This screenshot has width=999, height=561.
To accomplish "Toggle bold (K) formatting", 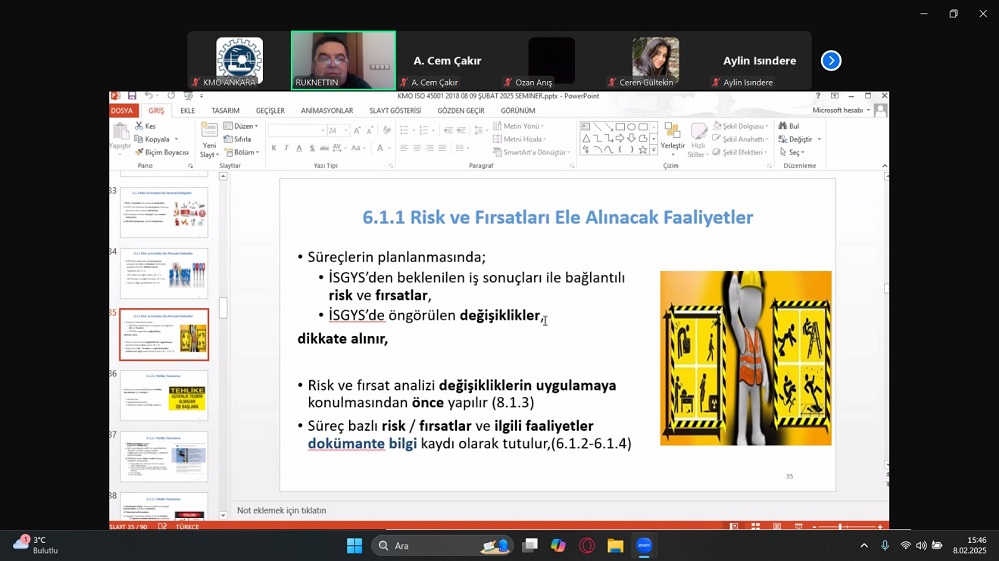I will [274, 148].
